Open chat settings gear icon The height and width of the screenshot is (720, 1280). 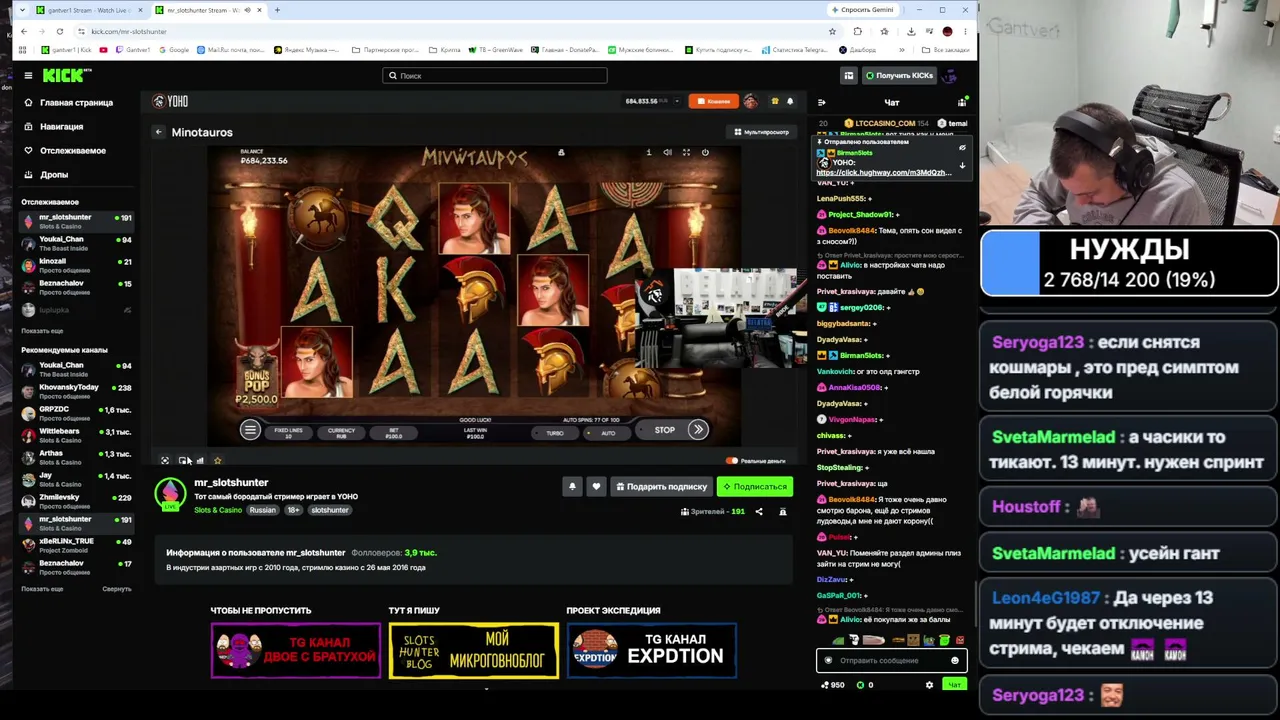pyautogui.click(x=929, y=685)
